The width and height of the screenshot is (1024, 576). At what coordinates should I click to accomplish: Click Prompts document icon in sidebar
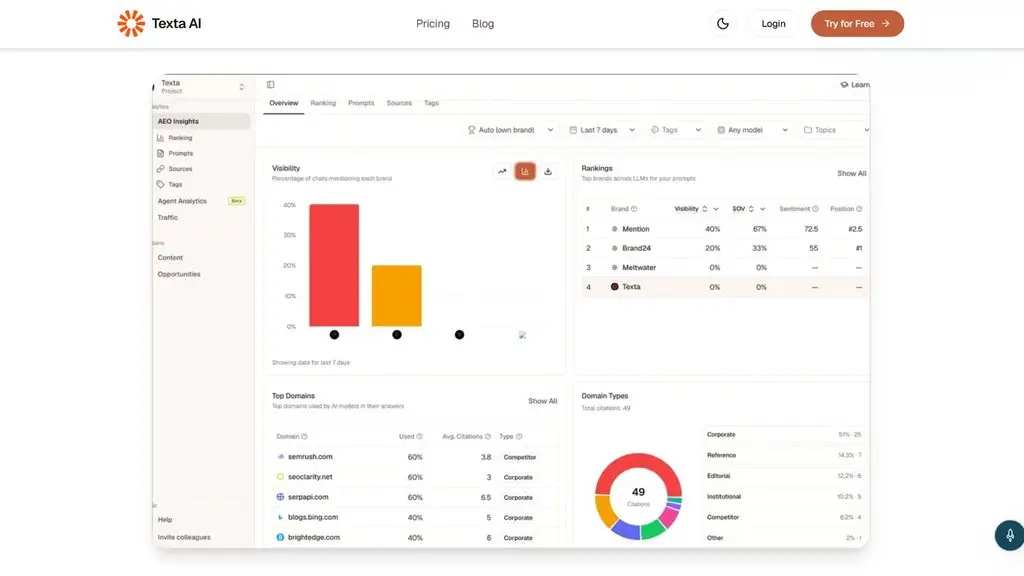click(x=160, y=153)
